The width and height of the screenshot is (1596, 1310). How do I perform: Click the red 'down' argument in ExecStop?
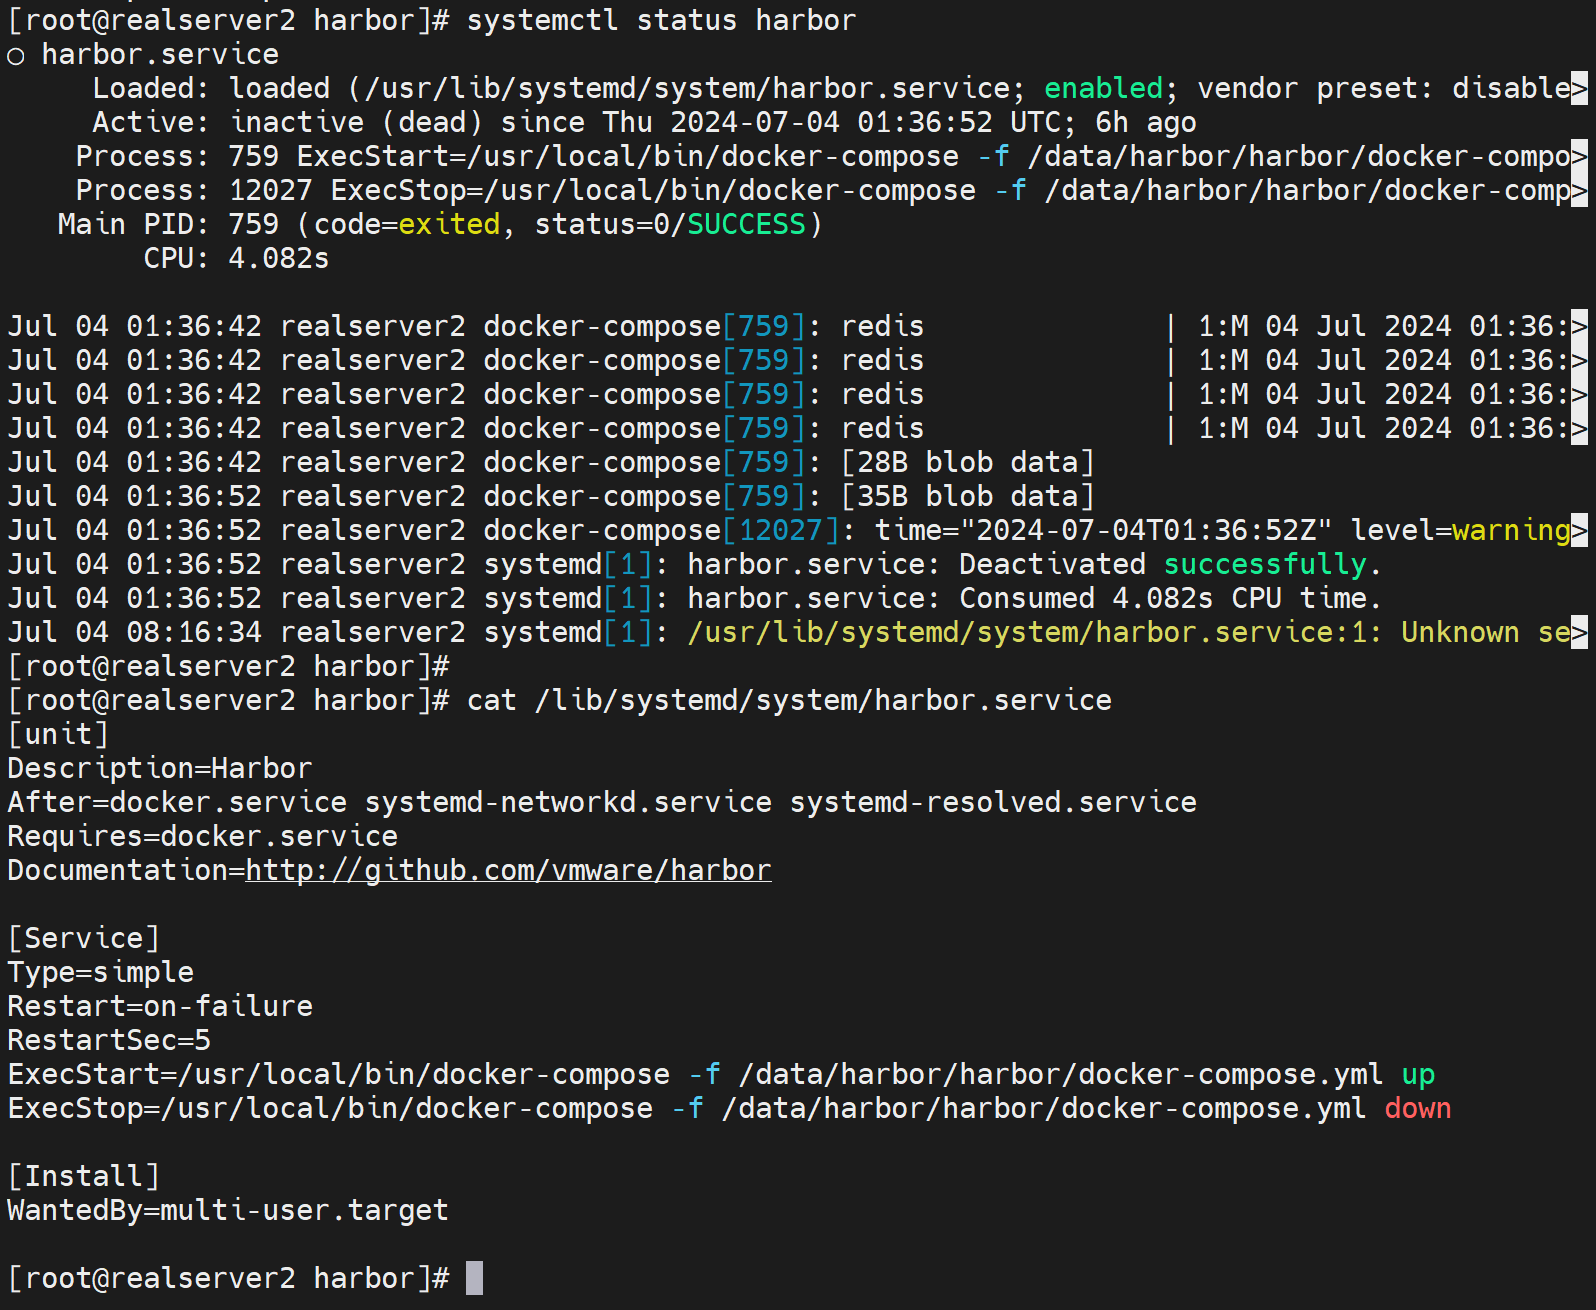(1417, 1108)
